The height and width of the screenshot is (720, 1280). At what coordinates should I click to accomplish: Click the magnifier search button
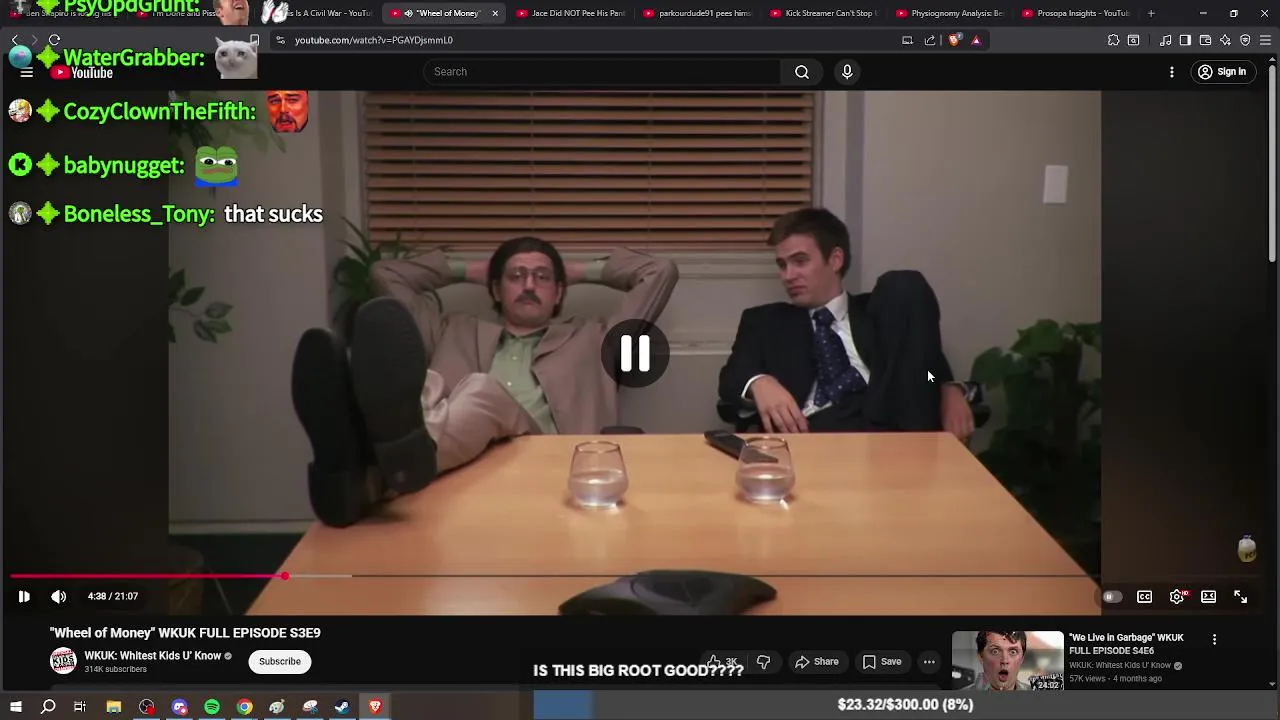click(802, 72)
